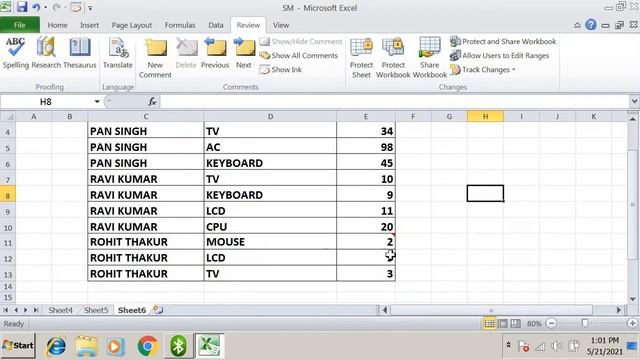
Task: Click ROHIT THAKUR in row 13
Action: 146,273
